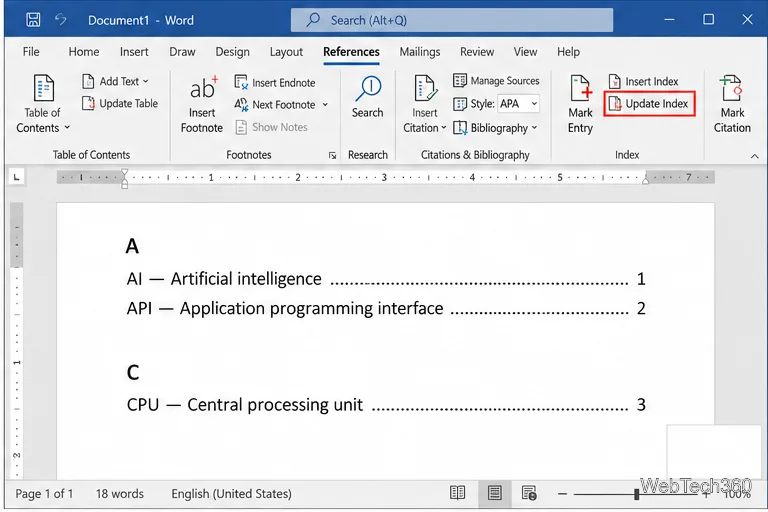Screen dimensions: 768x512
Task: Click the index heading letter C
Action: 133,372
